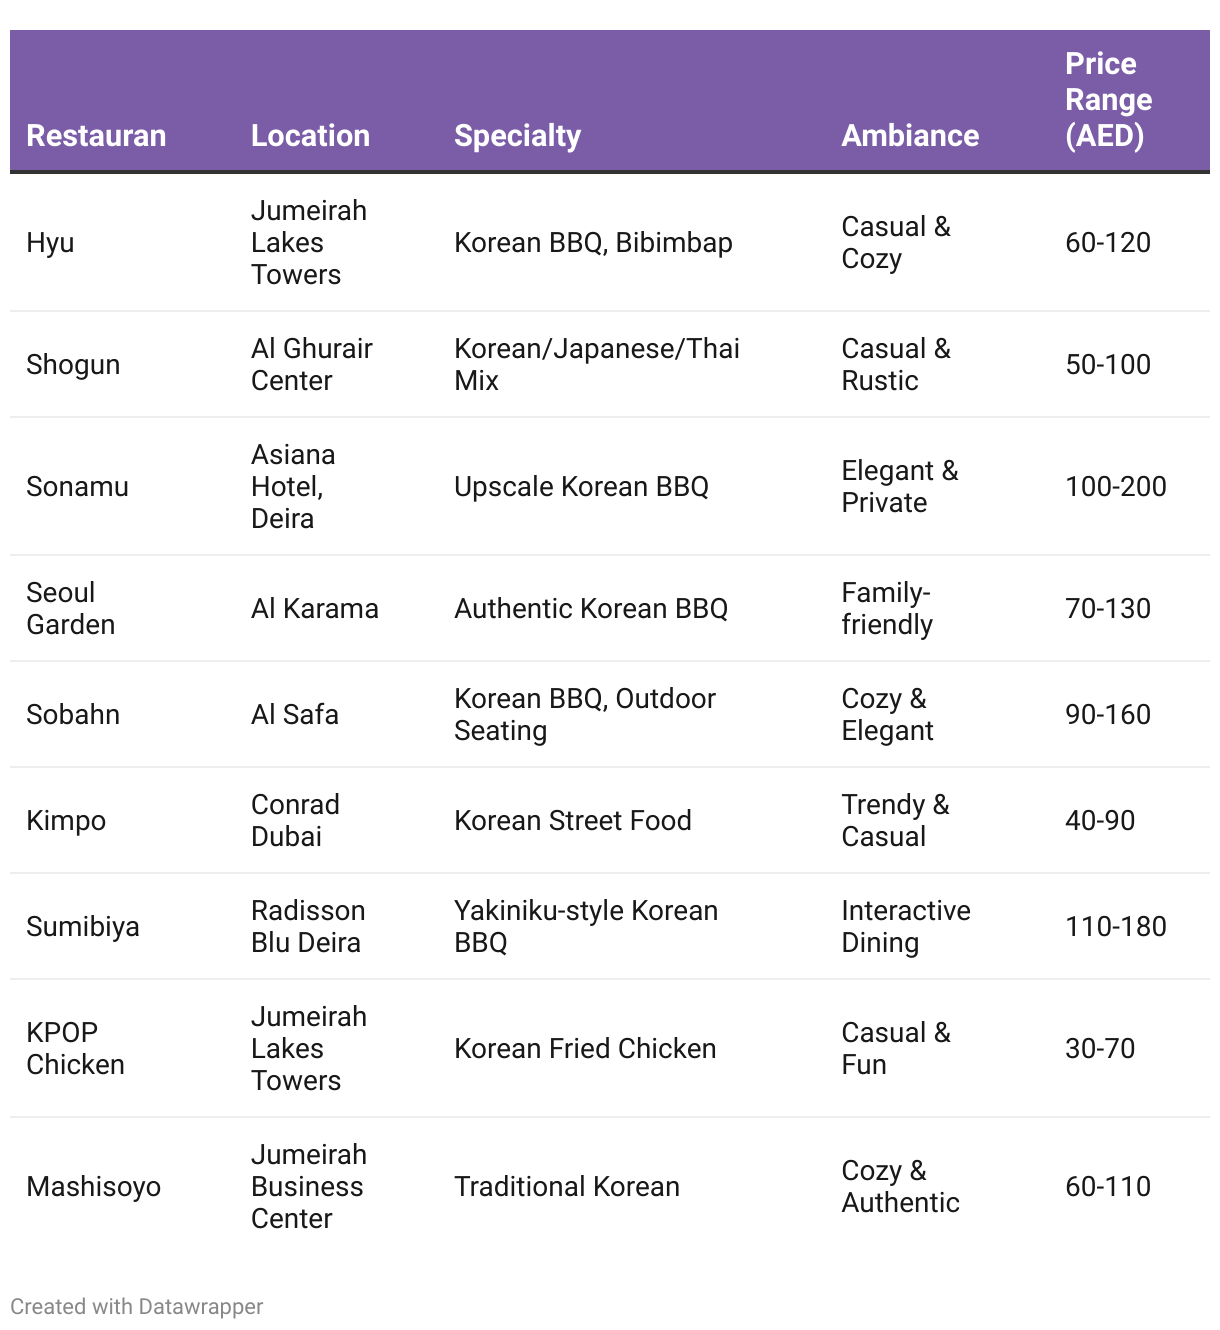The width and height of the screenshot is (1220, 1330).
Task: Select the Hyu restaurant name cell
Action: (50, 243)
